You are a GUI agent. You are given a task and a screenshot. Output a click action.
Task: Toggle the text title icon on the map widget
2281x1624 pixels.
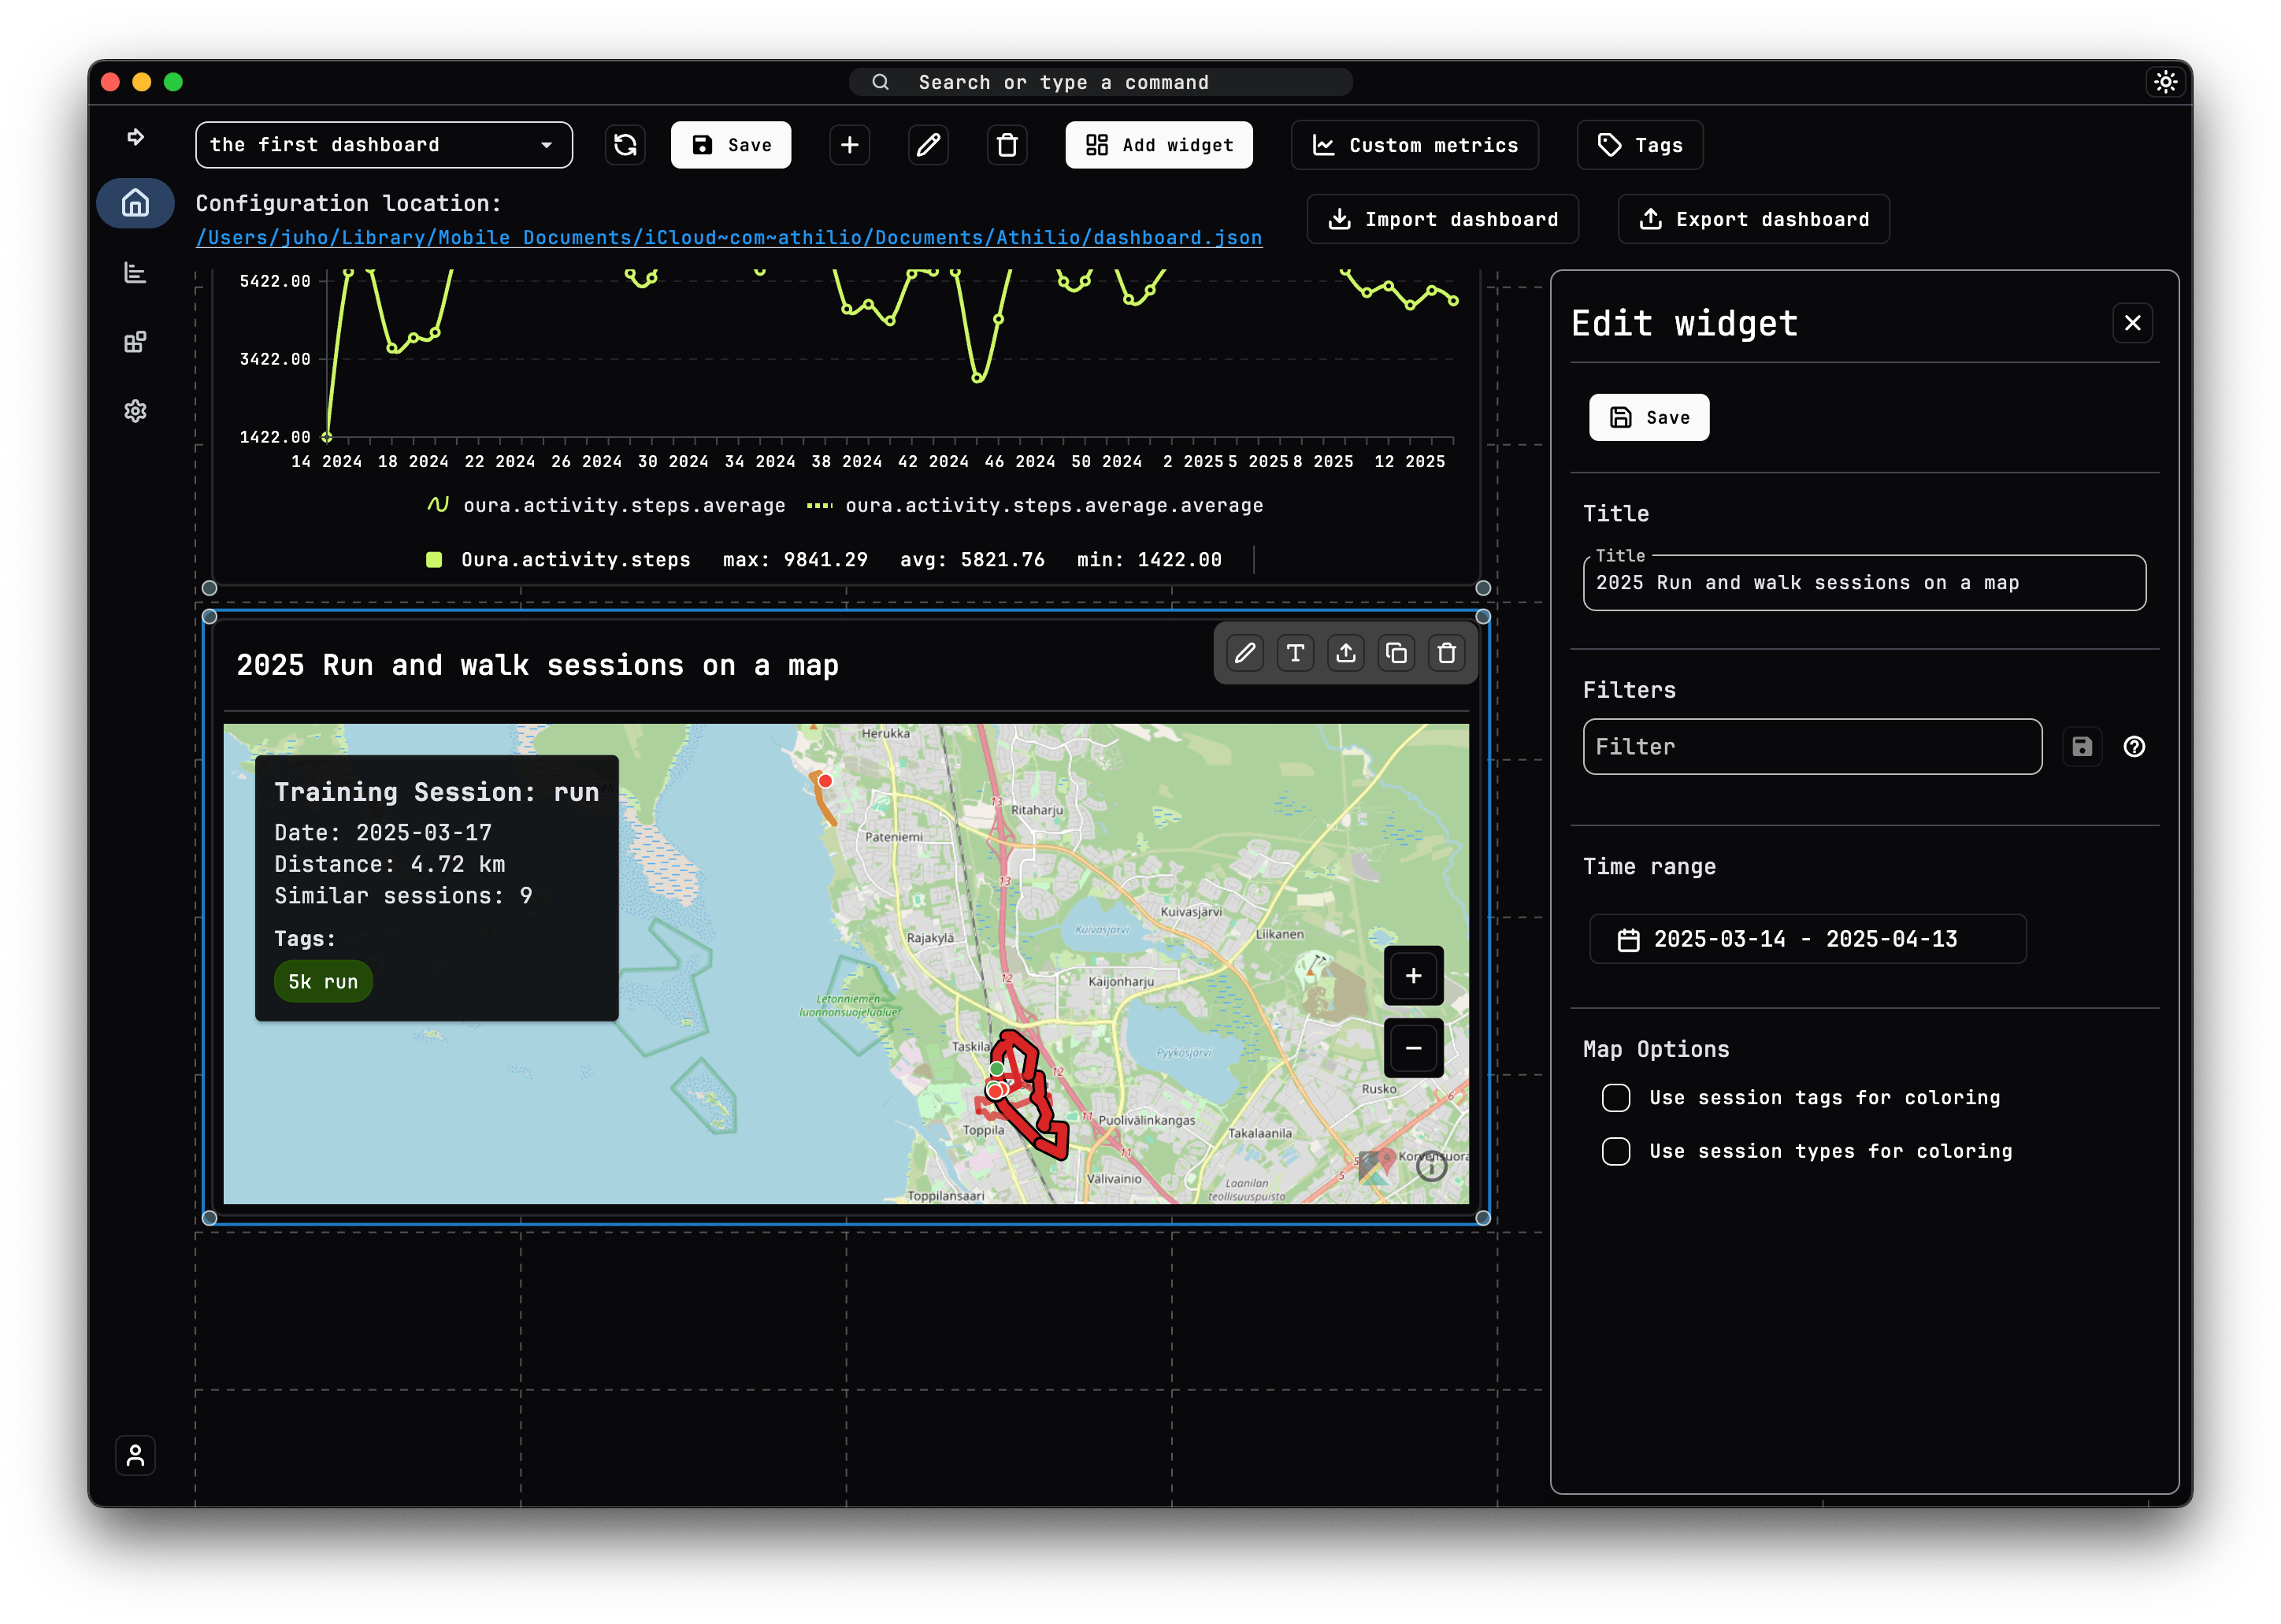[1295, 653]
